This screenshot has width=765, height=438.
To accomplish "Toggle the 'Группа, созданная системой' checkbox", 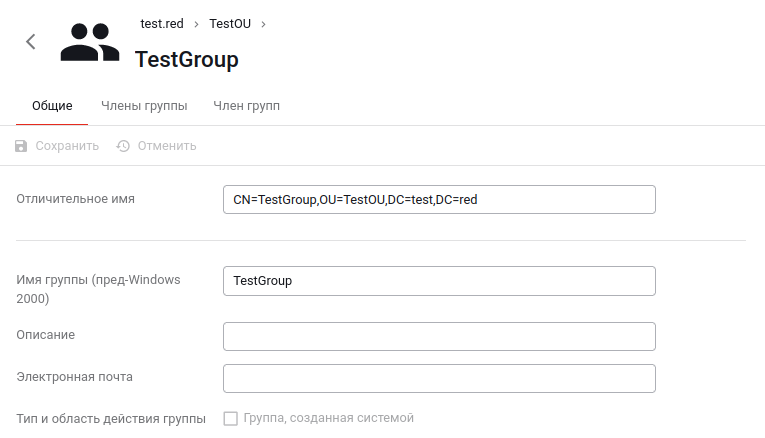I will [230, 418].
